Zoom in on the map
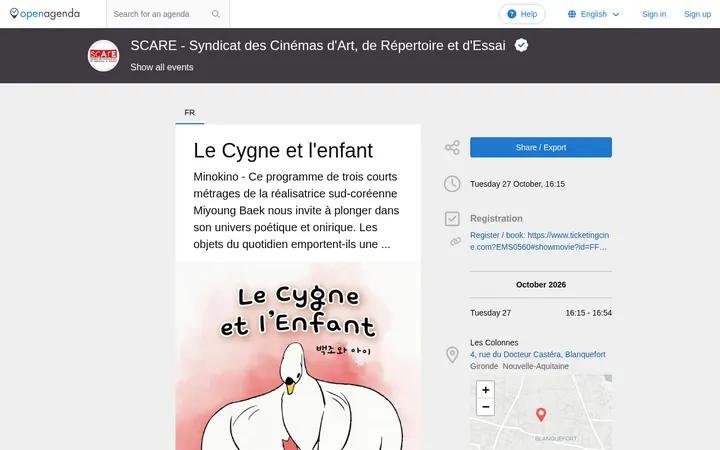 (x=485, y=390)
